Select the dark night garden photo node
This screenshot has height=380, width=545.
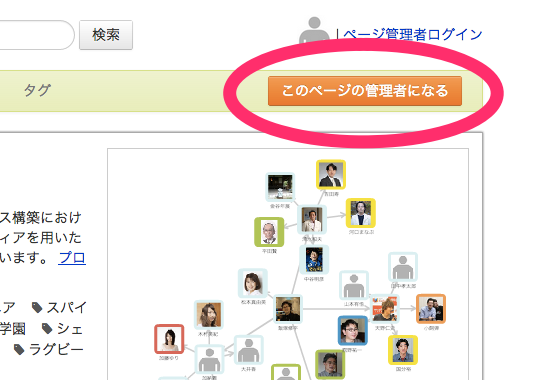pyautogui.click(x=280, y=187)
